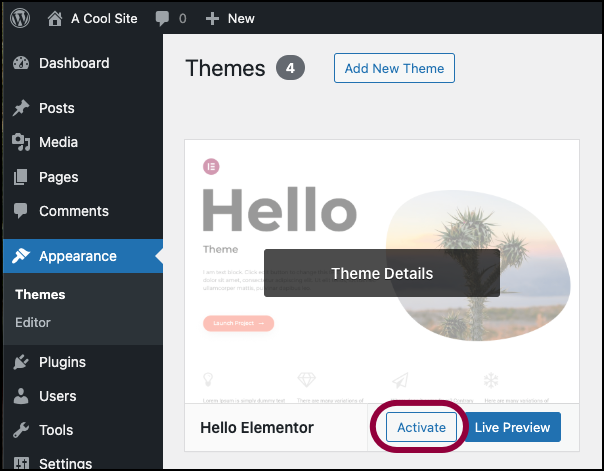Image resolution: width=604 pixels, height=471 pixels.
Task: Open the theme Editor submenu link
Action: click(33, 322)
